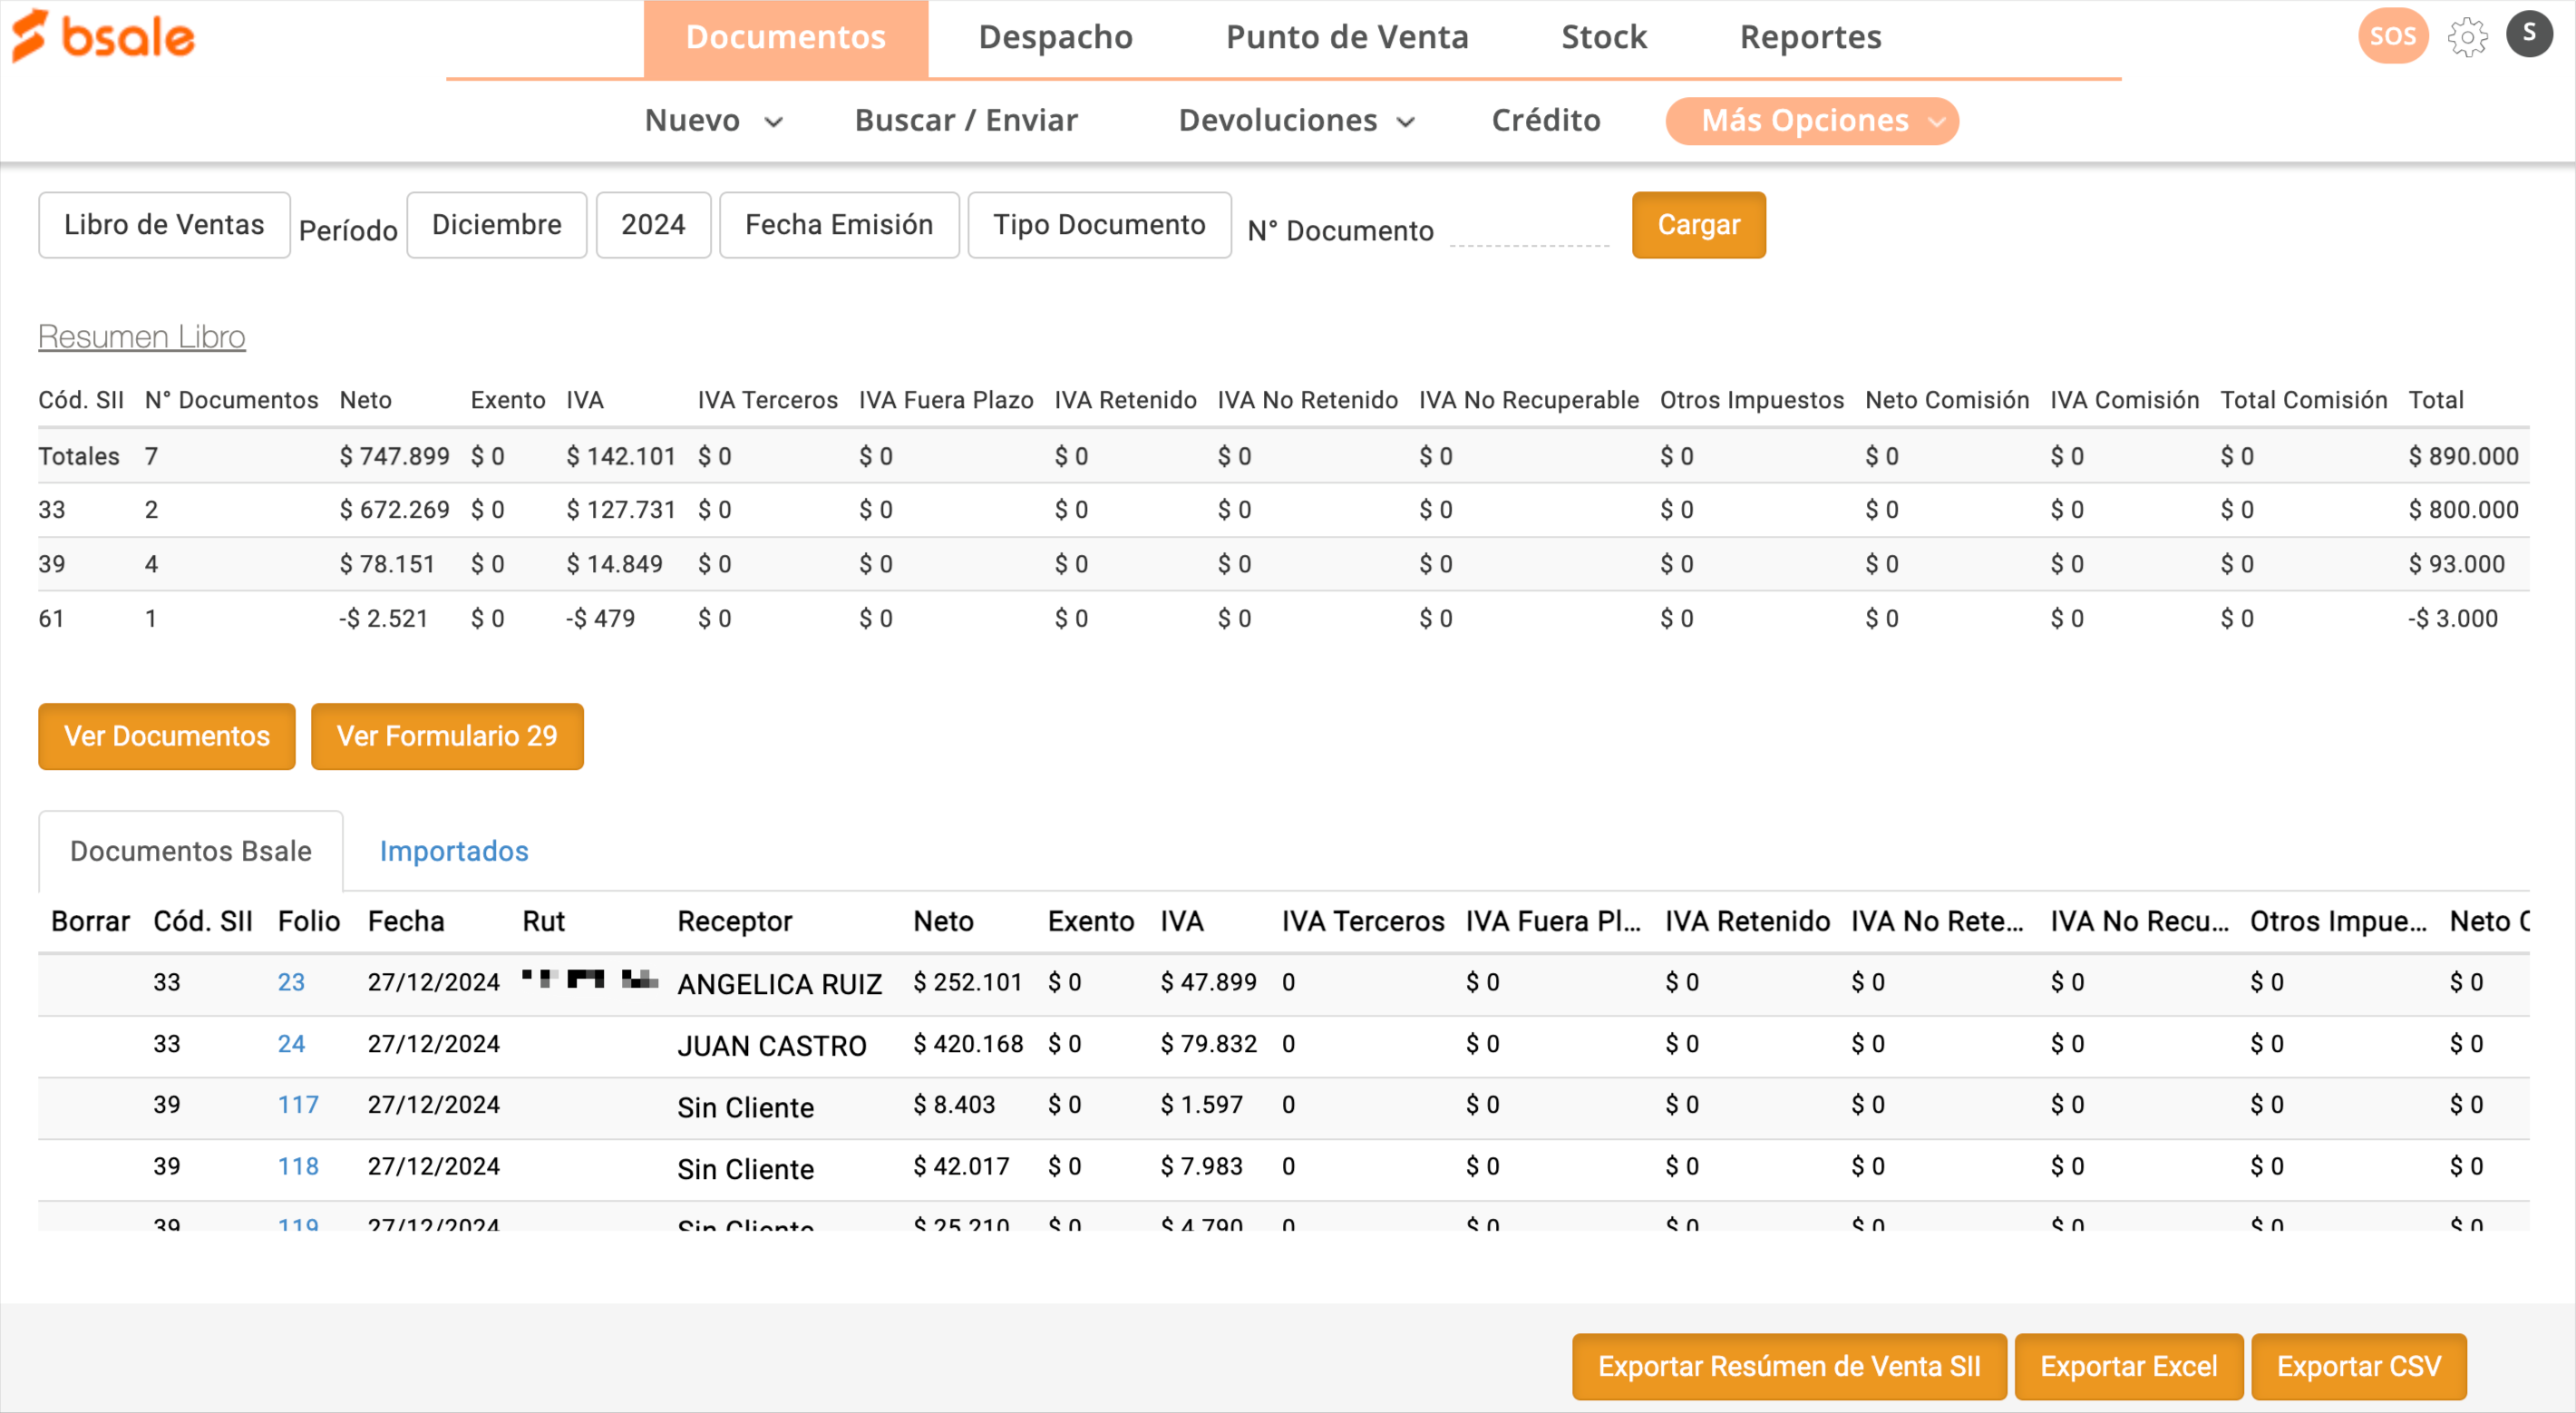The image size is (2576, 1413).
Task: Expand the Devoluciones dropdown
Action: pyautogui.click(x=1296, y=120)
